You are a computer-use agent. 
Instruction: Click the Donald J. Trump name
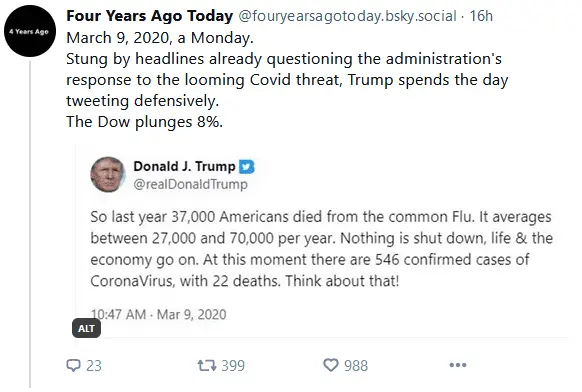pos(184,166)
